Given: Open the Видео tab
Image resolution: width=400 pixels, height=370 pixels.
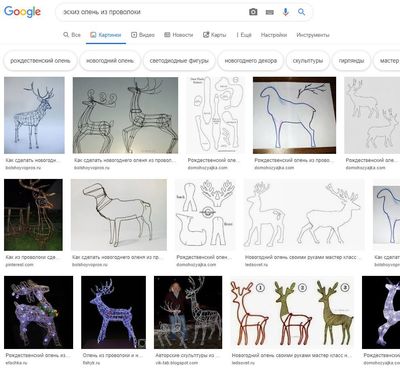Looking at the screenshot, I should [x=143, y=35].
